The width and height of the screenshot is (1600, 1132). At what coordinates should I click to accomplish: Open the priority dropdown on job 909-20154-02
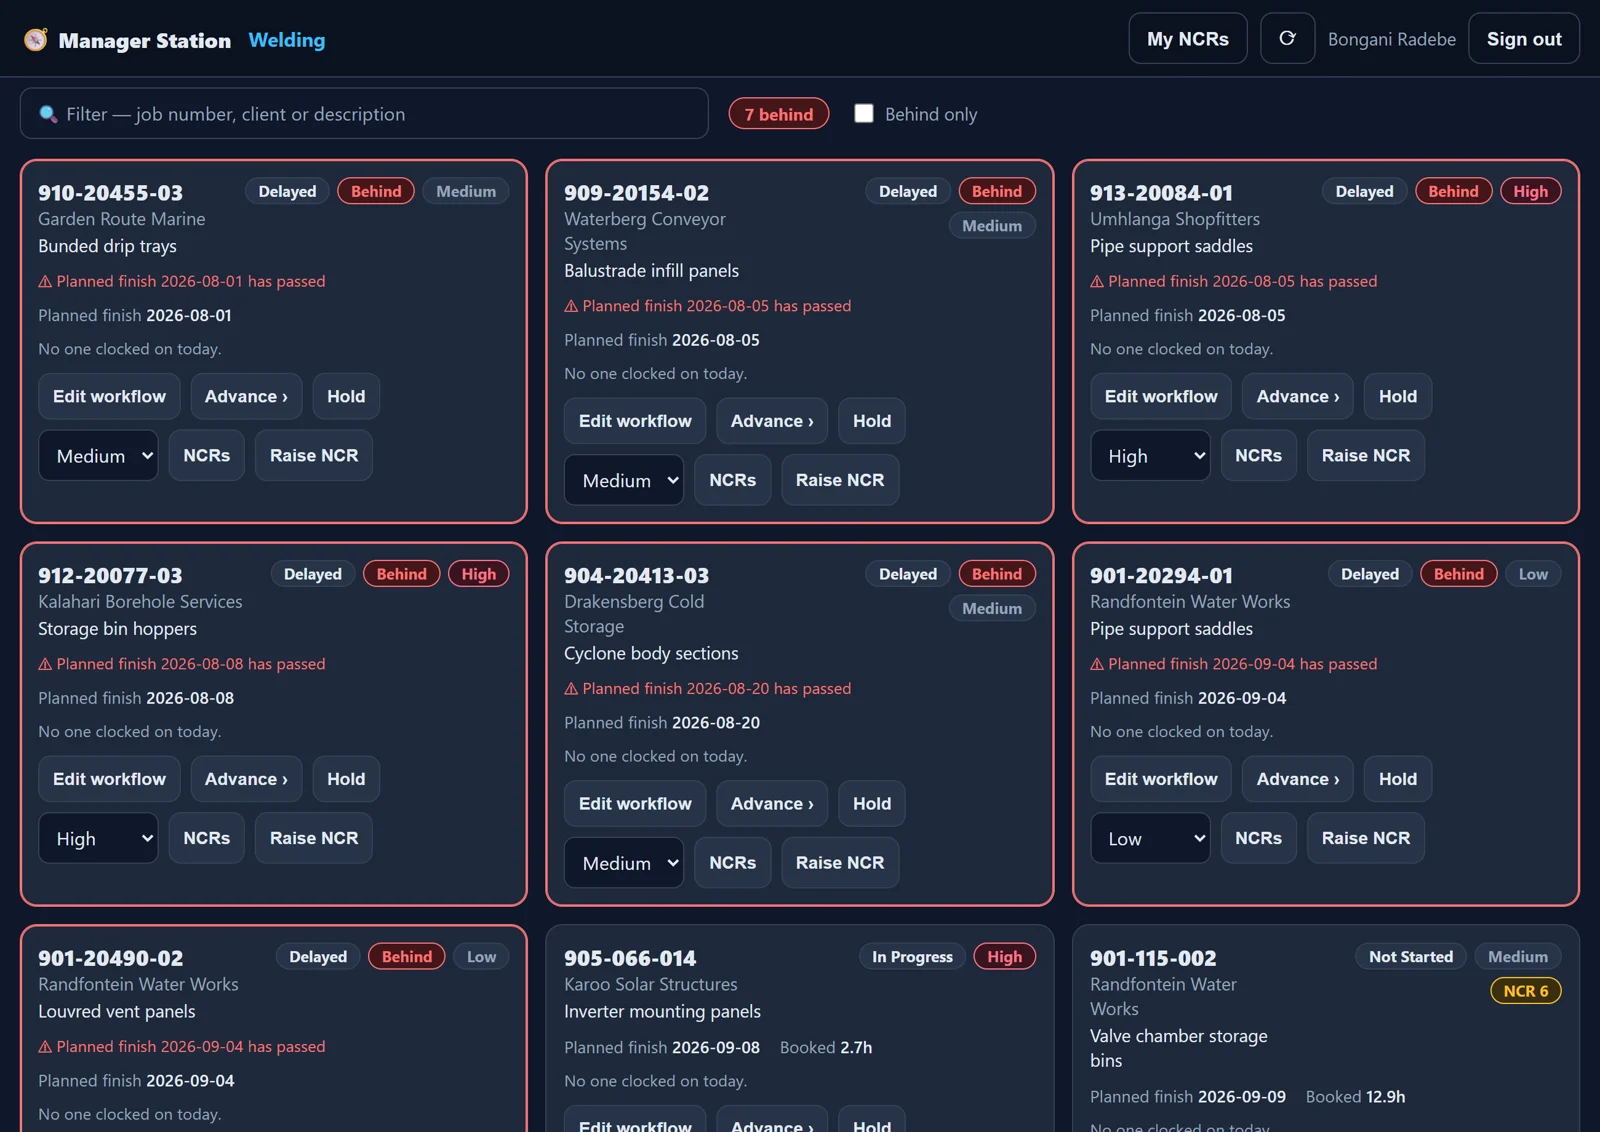coord(624,480)
